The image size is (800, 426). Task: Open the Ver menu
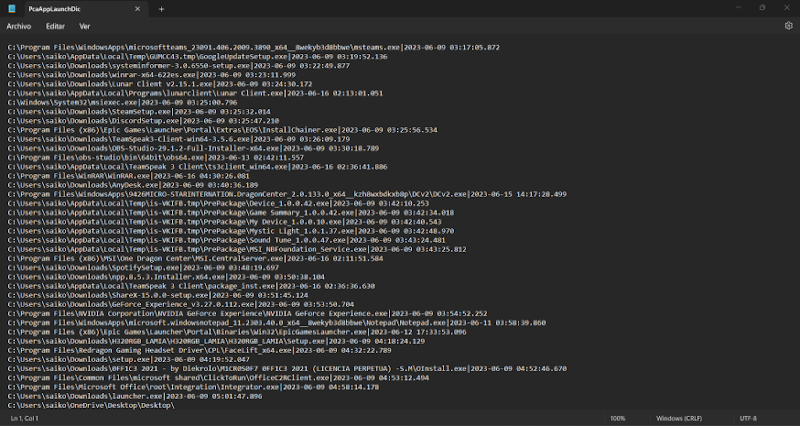[x=85, y=26]
